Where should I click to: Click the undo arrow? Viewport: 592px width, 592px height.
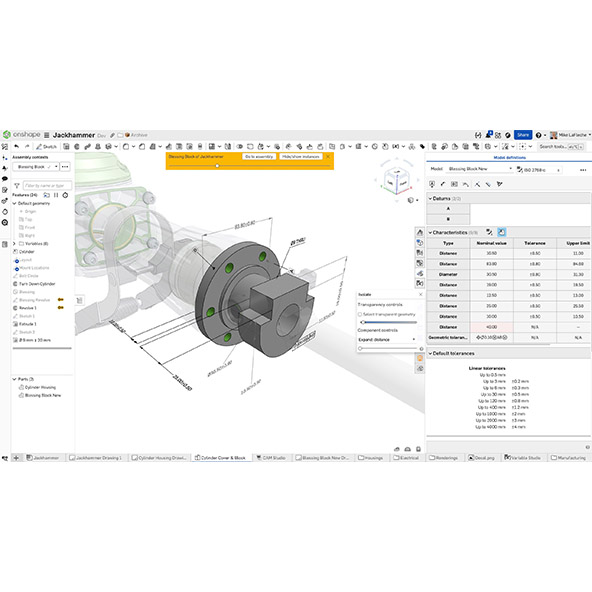coord(17,146)
